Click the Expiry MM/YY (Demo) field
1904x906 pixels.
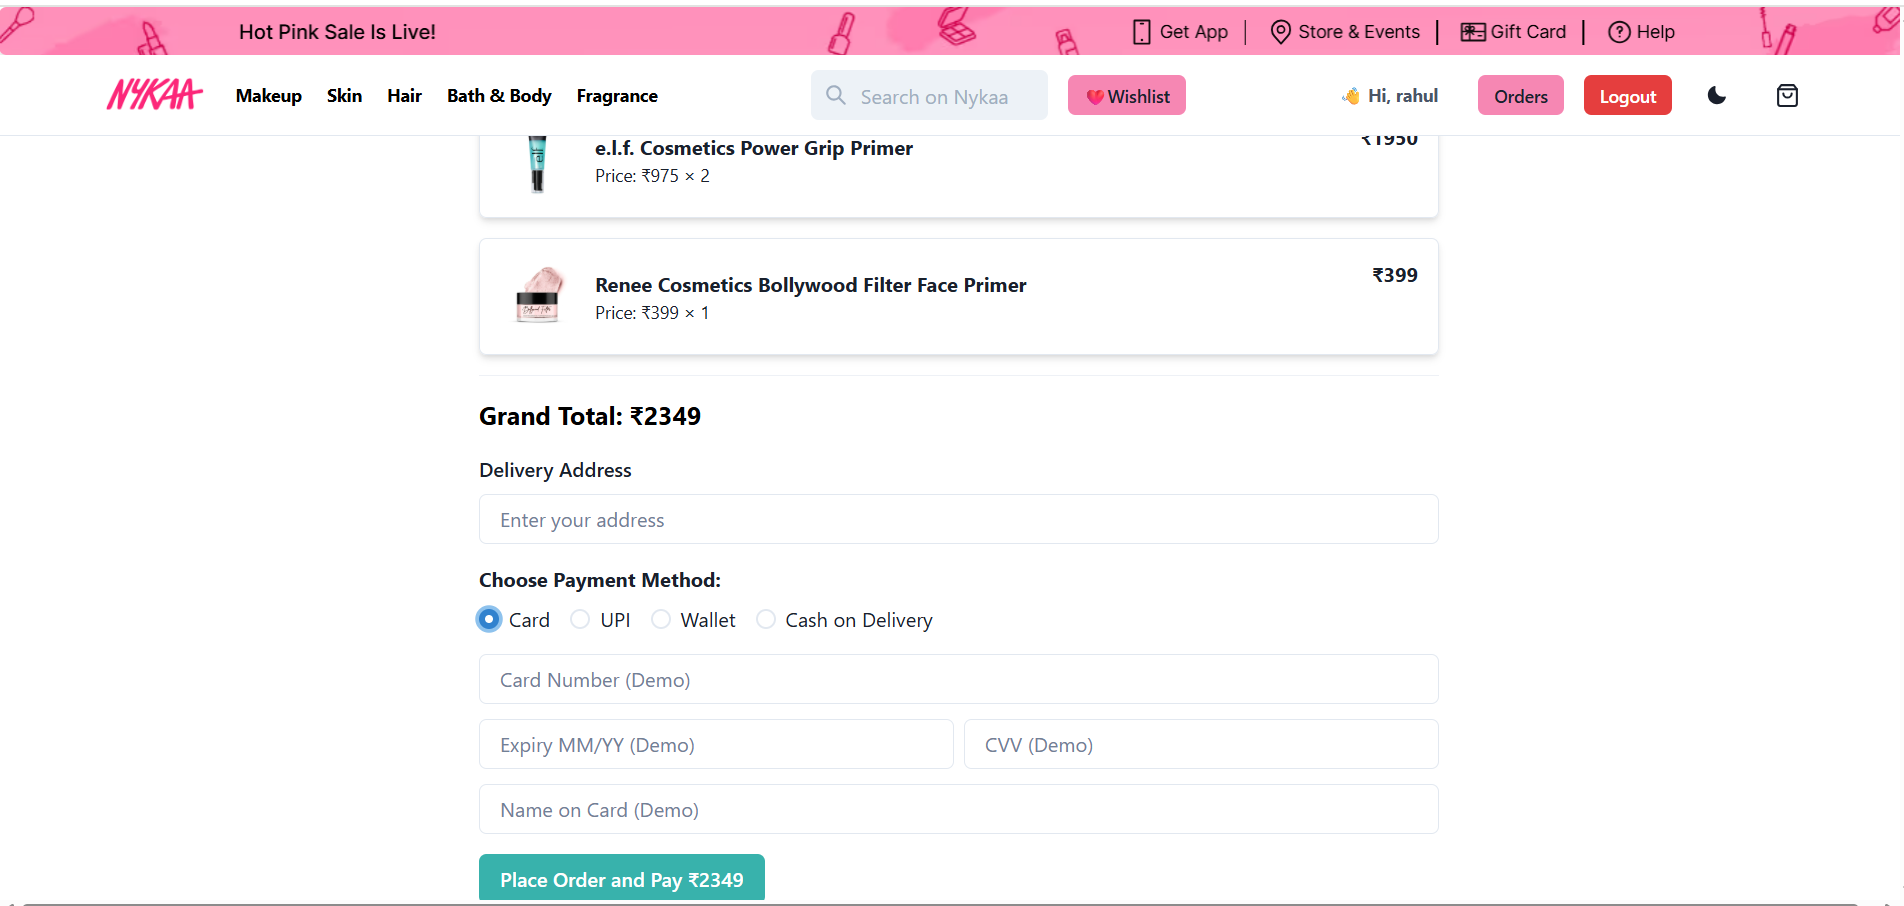pos(716,744)
